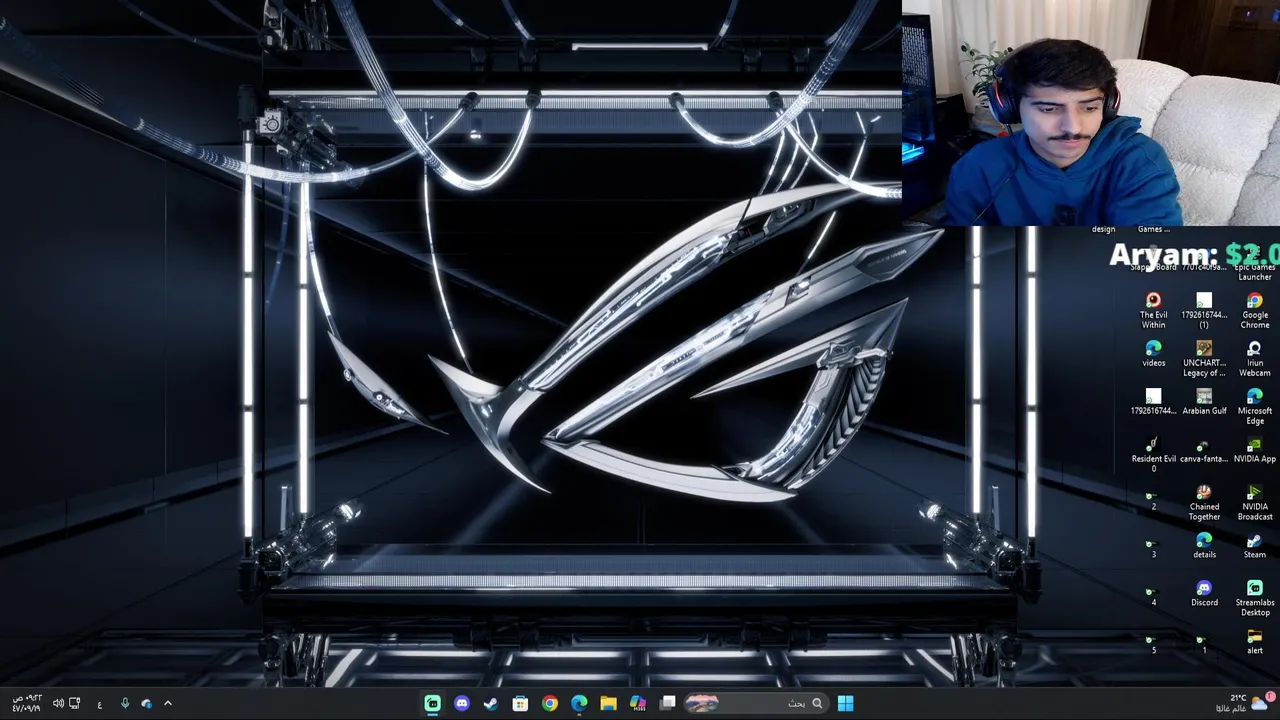
Task: Select the details desktop shortcut
Action: point(1204,546)
